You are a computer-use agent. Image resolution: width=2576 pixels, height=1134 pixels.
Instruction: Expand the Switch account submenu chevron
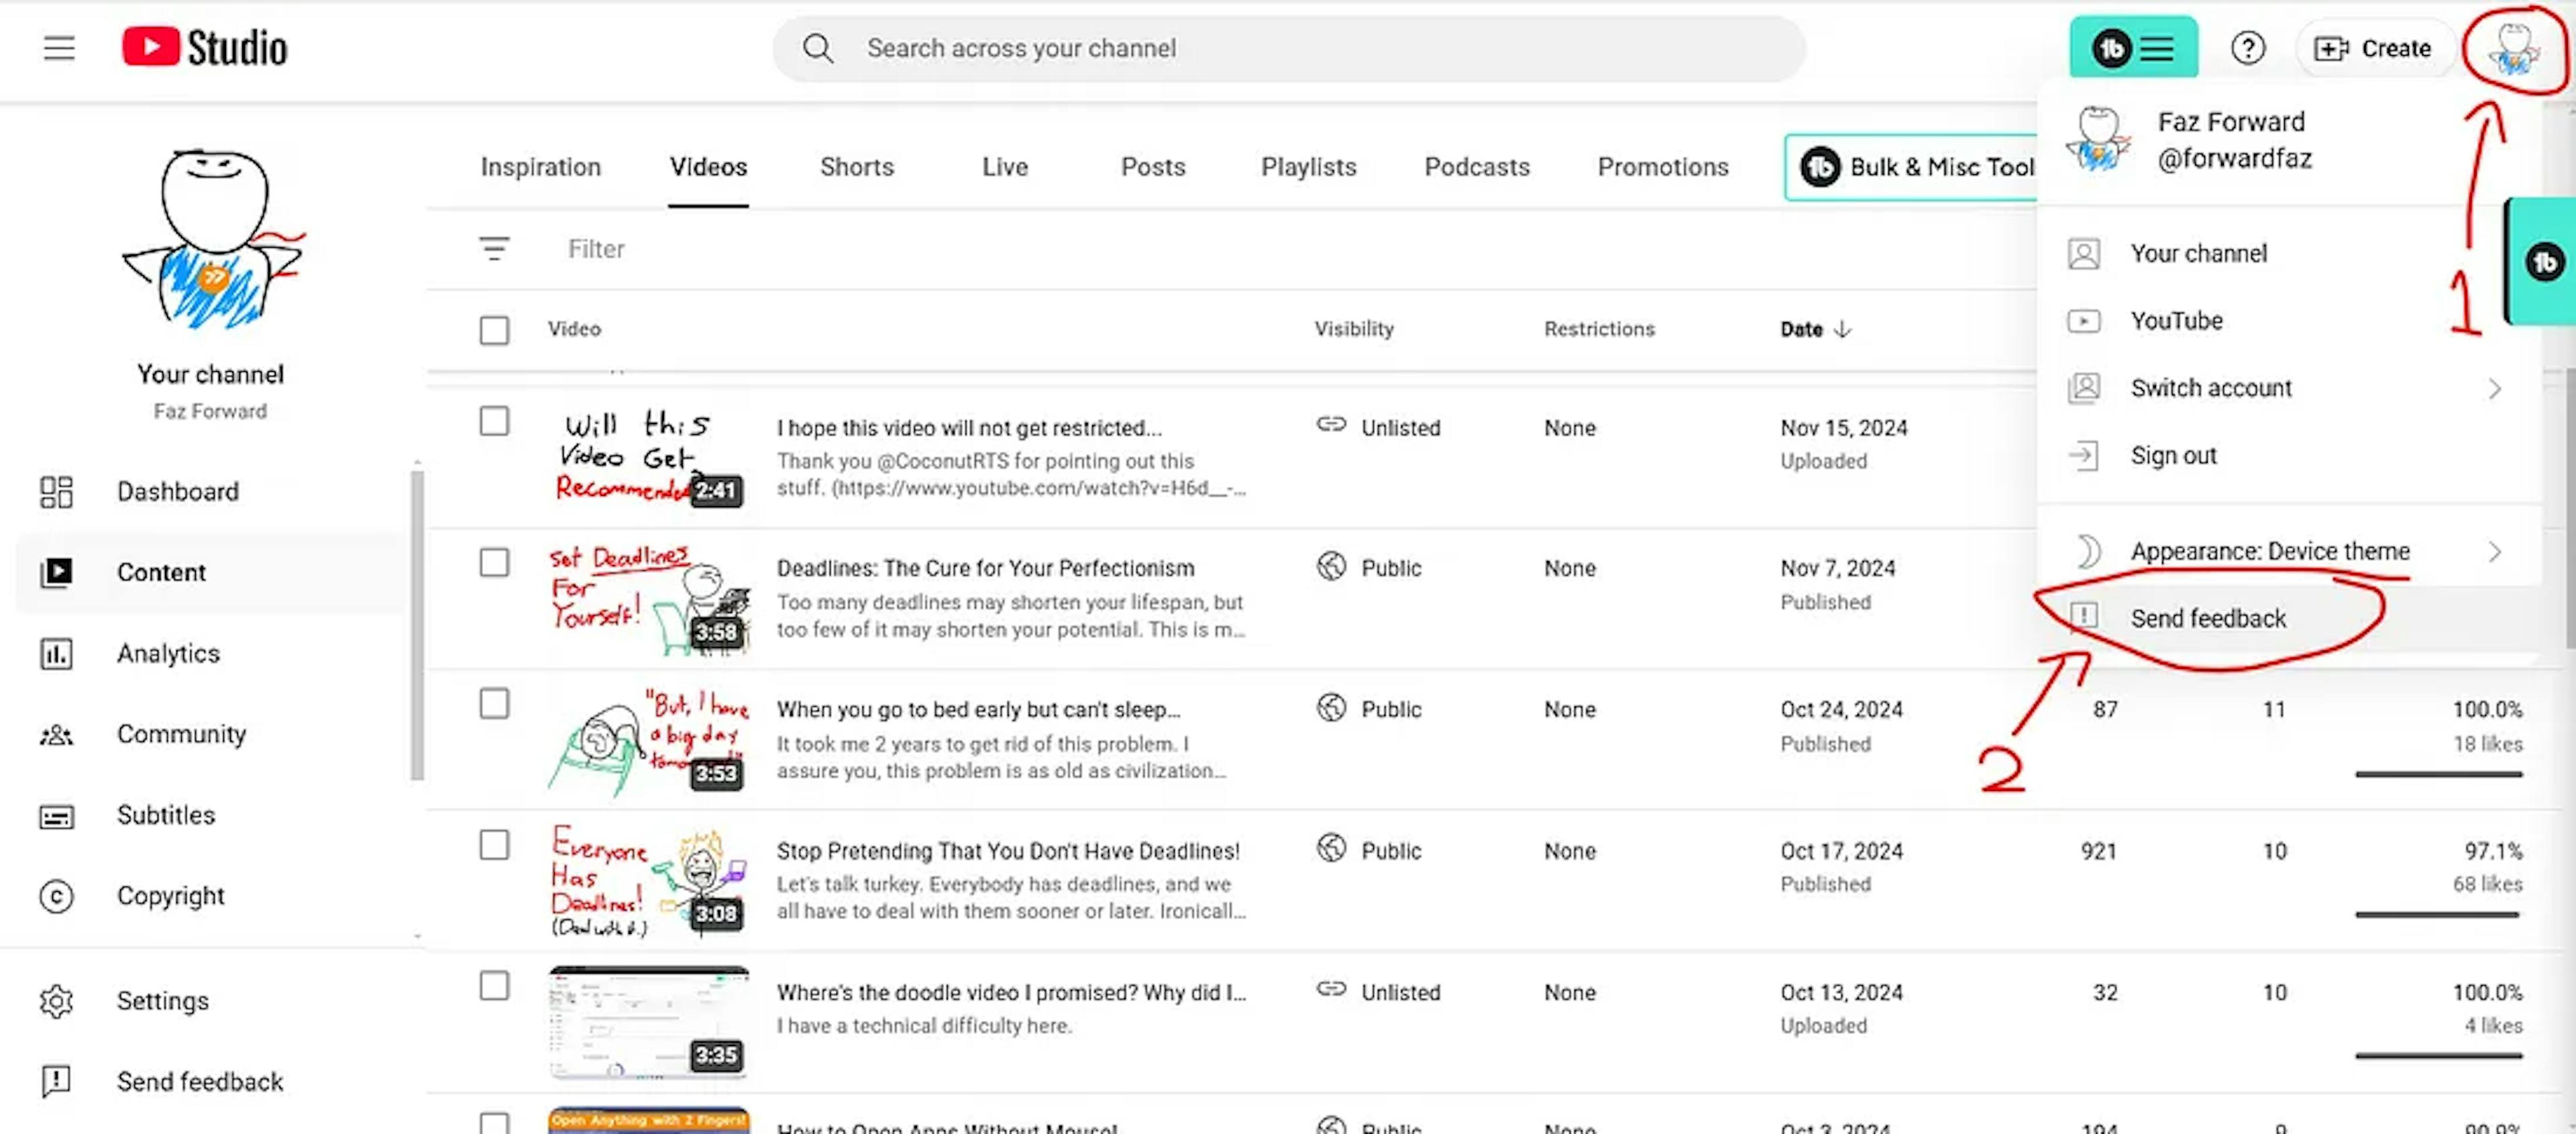(x=2494, y=388)
